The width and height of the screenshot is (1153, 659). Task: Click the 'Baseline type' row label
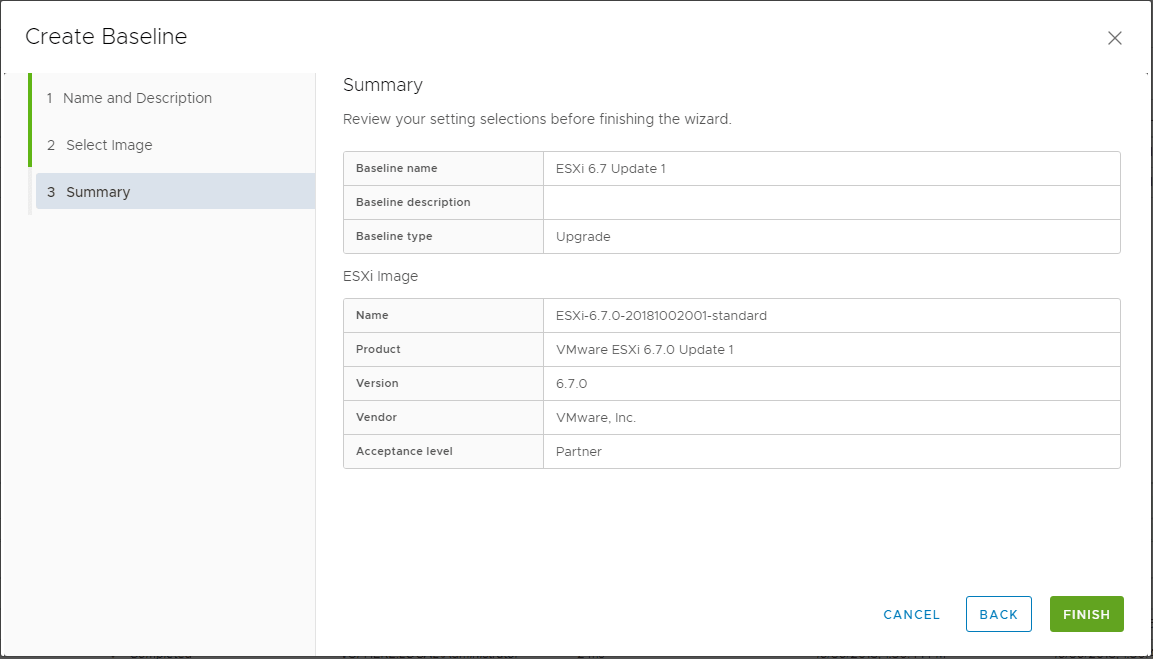[x=394, y=236]
